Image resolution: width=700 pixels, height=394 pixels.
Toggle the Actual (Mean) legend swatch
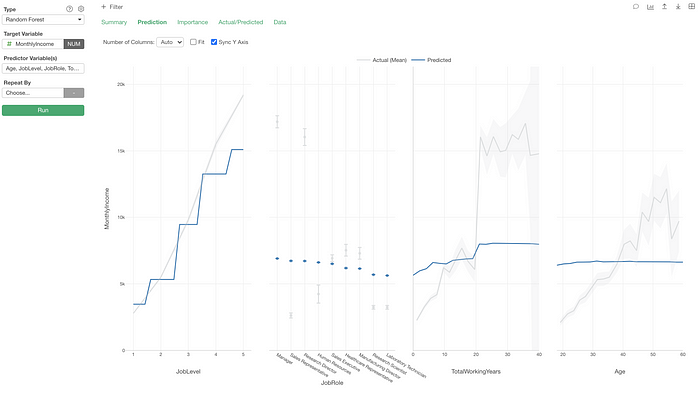pyautogui.click(x=363, y=60)
